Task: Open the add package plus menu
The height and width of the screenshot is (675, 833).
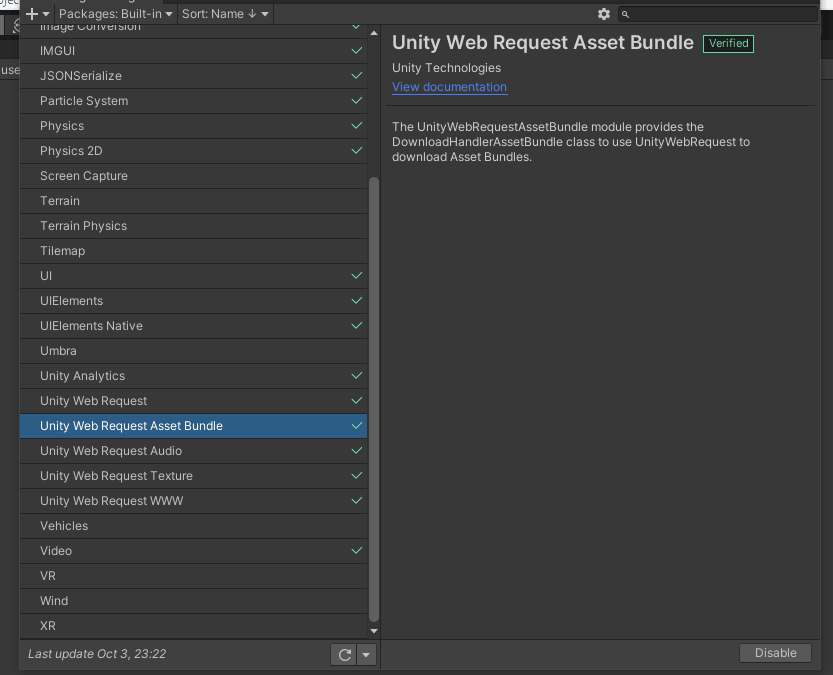Action: click(37, 14)
